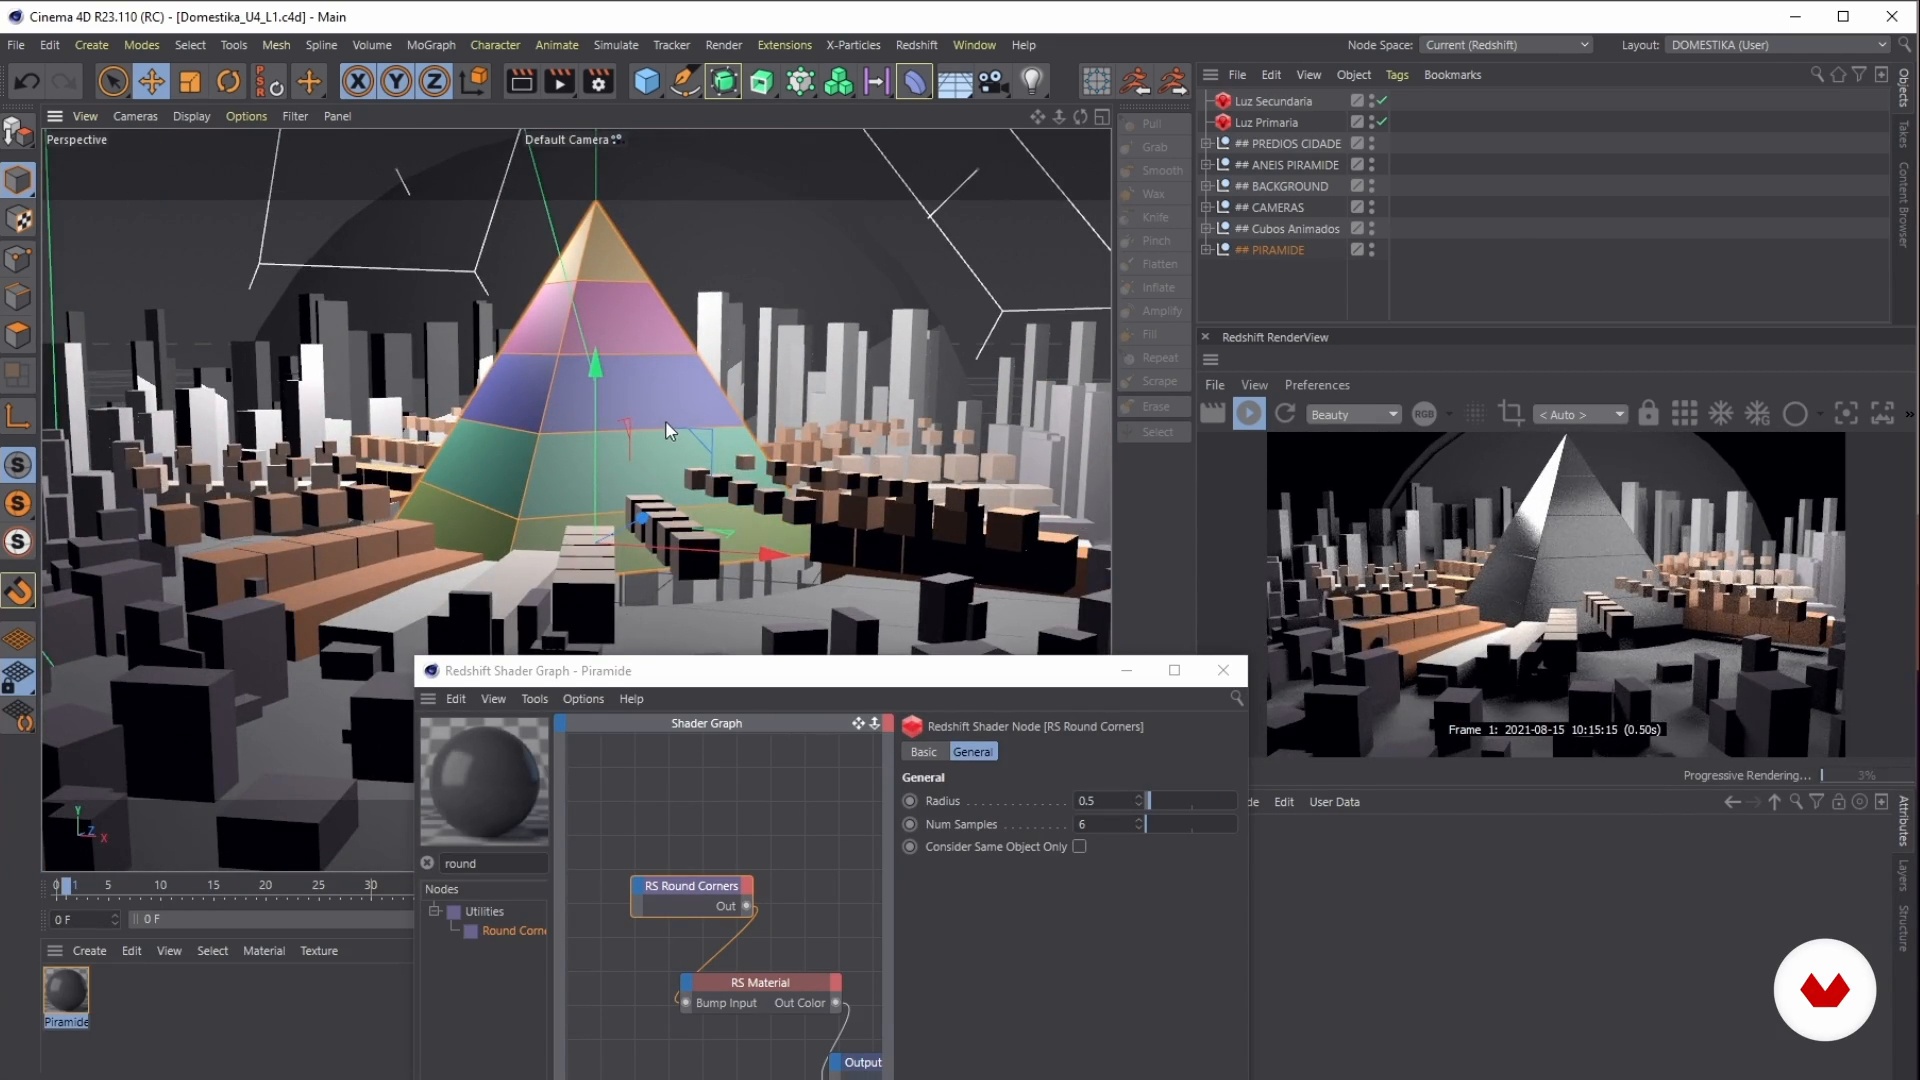Add a Light bulb object

coord(1032,81)
